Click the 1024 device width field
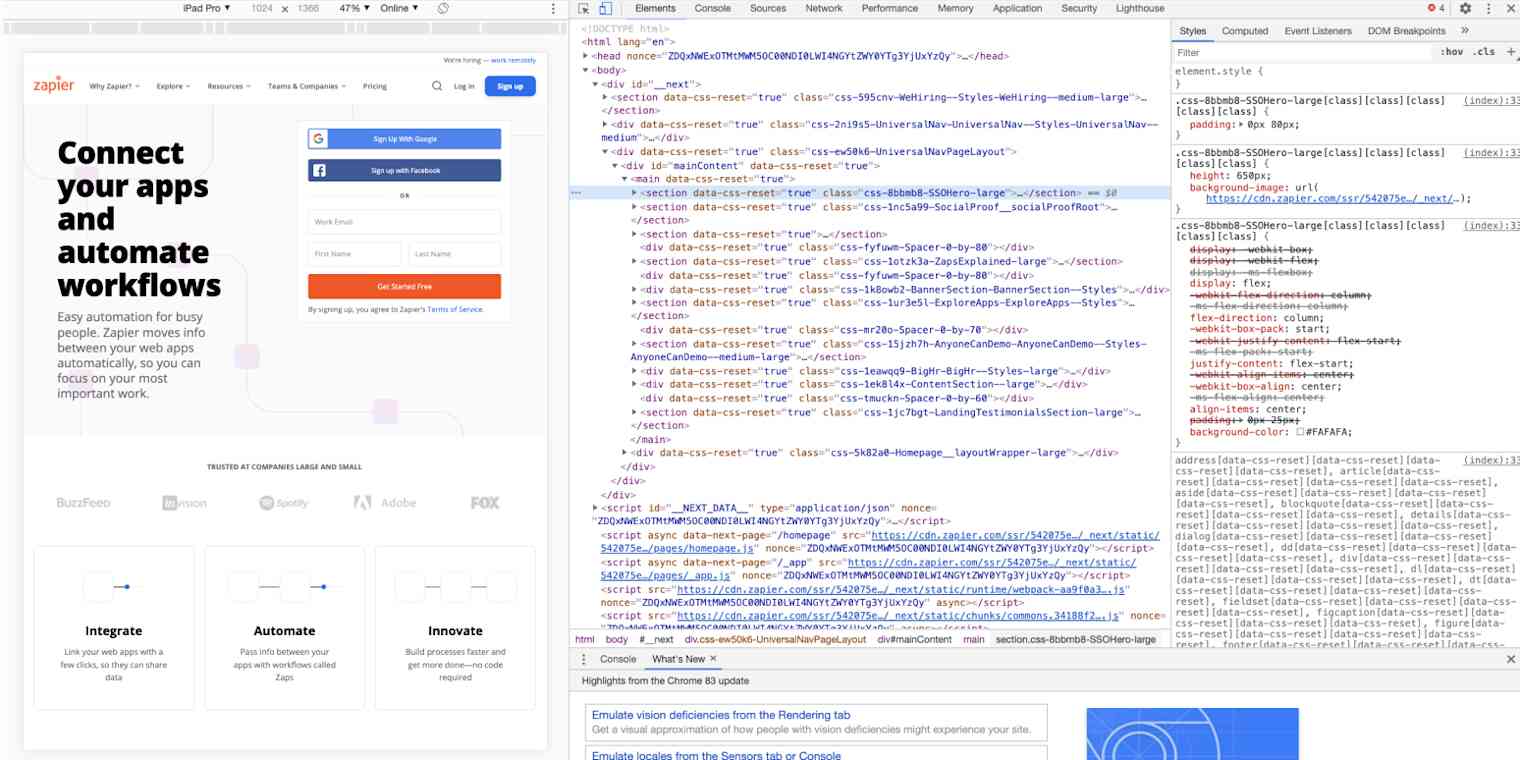This screenshot has width=1520, height=760. pos(262,8)
